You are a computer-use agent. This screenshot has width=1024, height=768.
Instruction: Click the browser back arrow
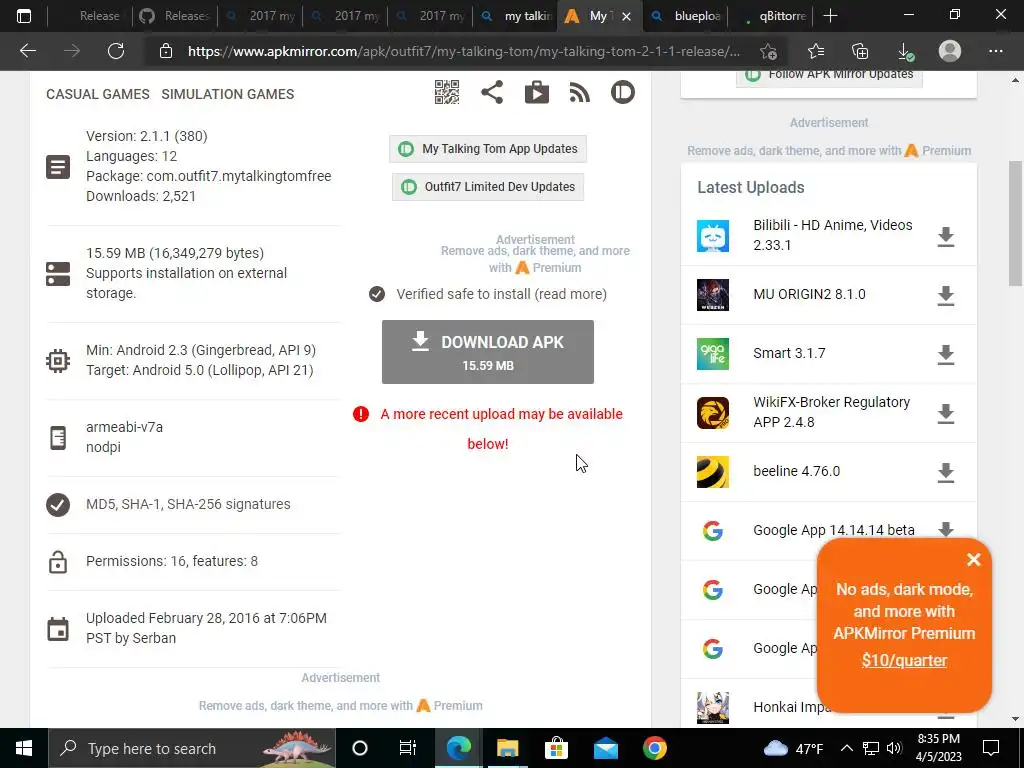[x=27, y=51]
